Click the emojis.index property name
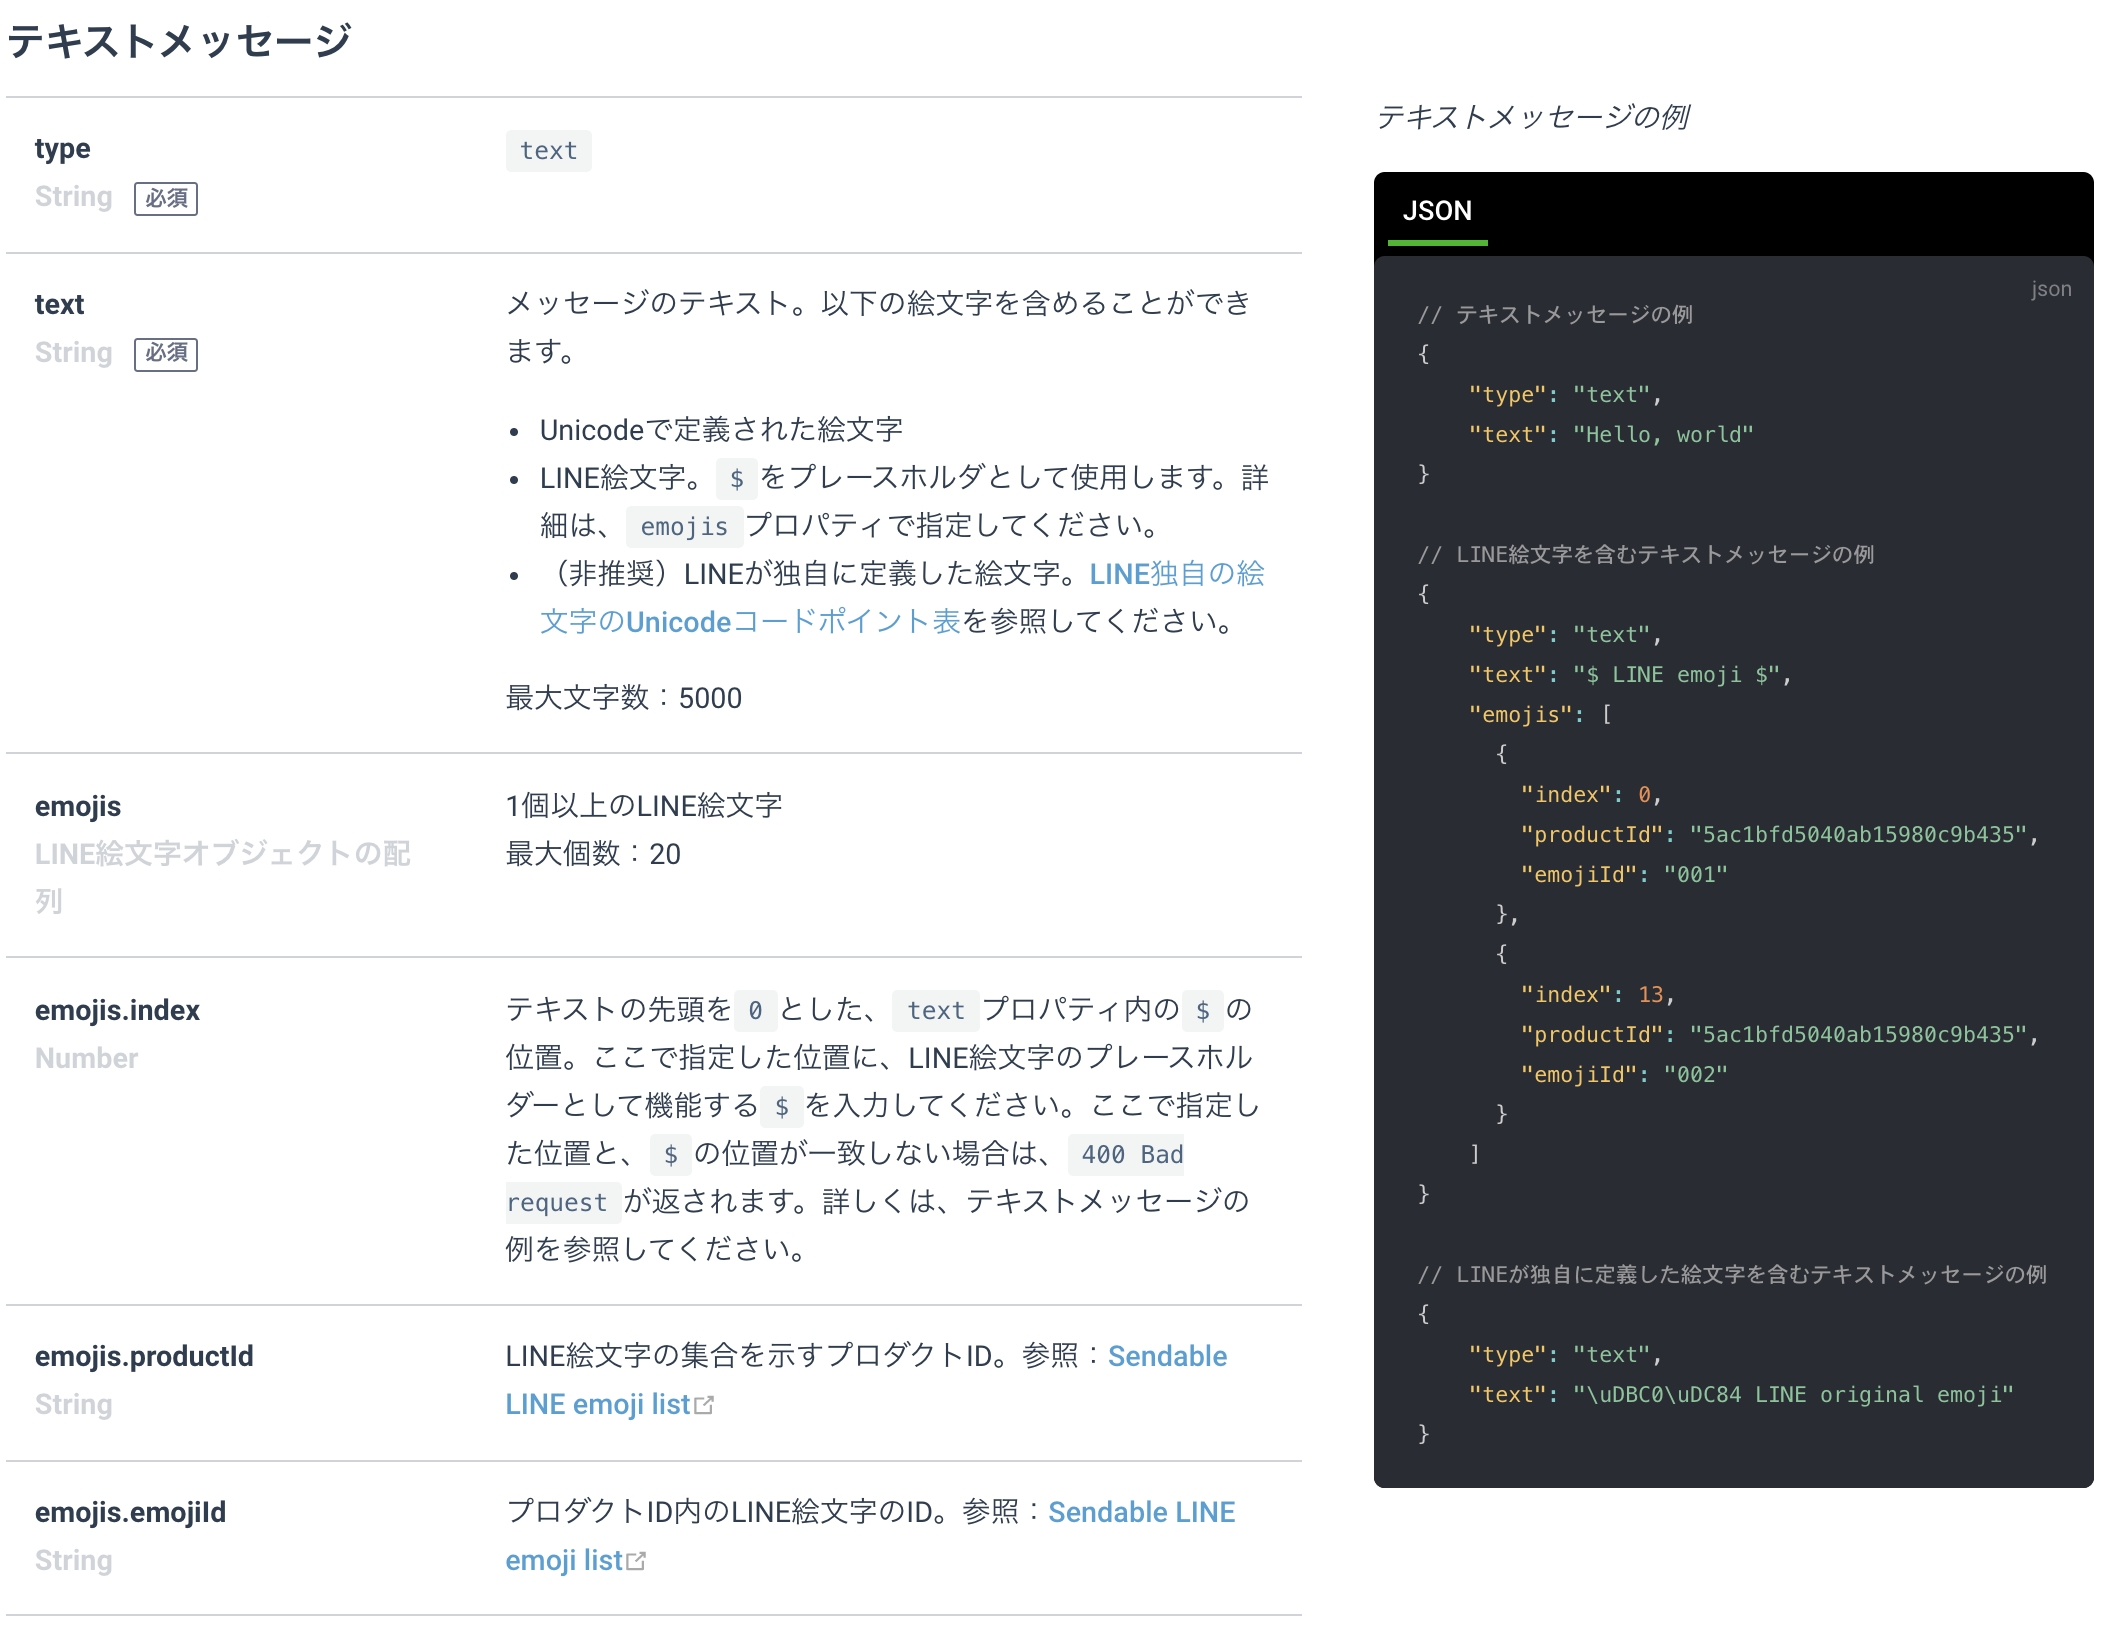Screen dimensions: 2108x1628 (x=117, y=1011)
